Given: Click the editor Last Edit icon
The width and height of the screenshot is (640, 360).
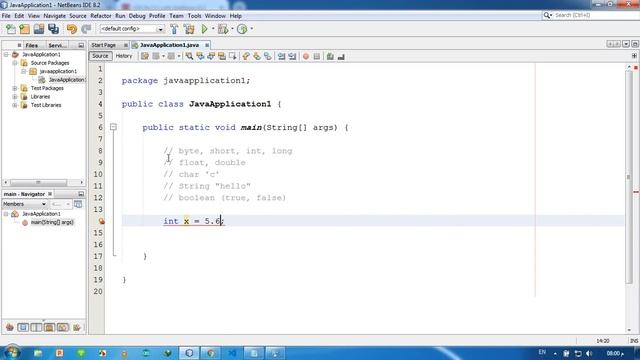Looking at the screenshot, I should click(144, 56).
